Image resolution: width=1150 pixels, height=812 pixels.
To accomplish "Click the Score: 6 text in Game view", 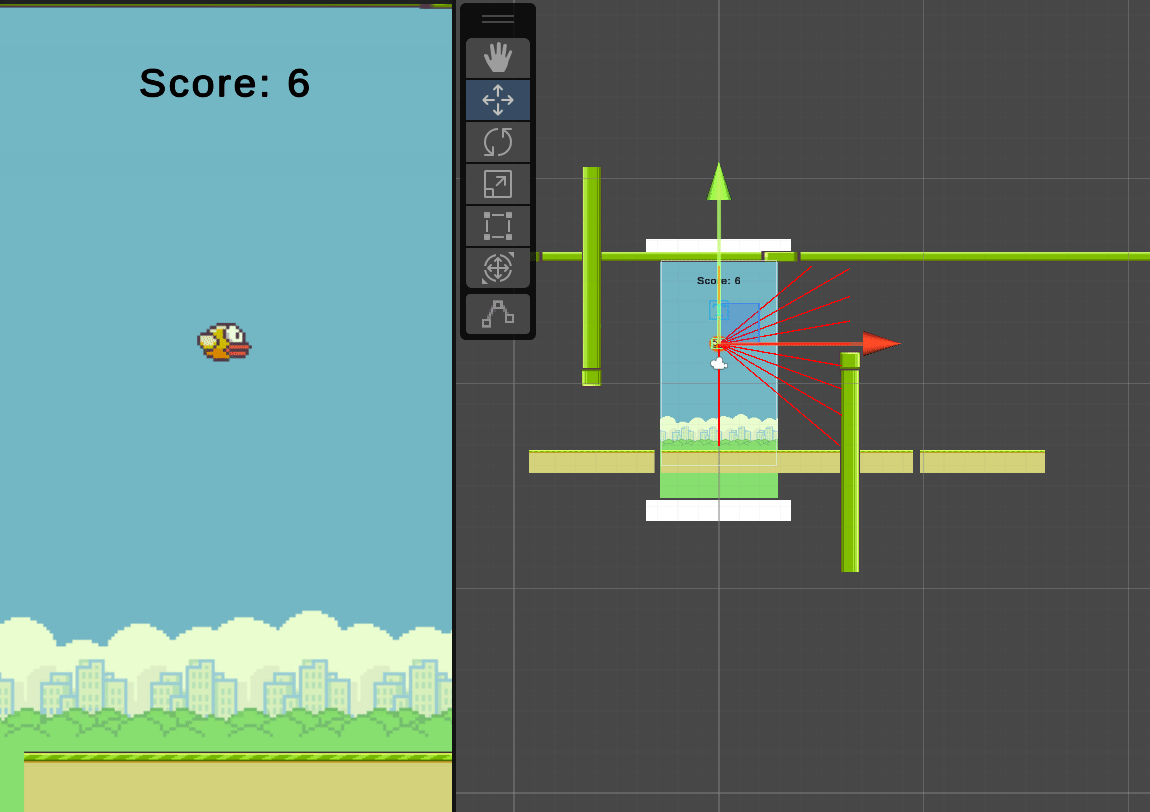I will (225, 83).
